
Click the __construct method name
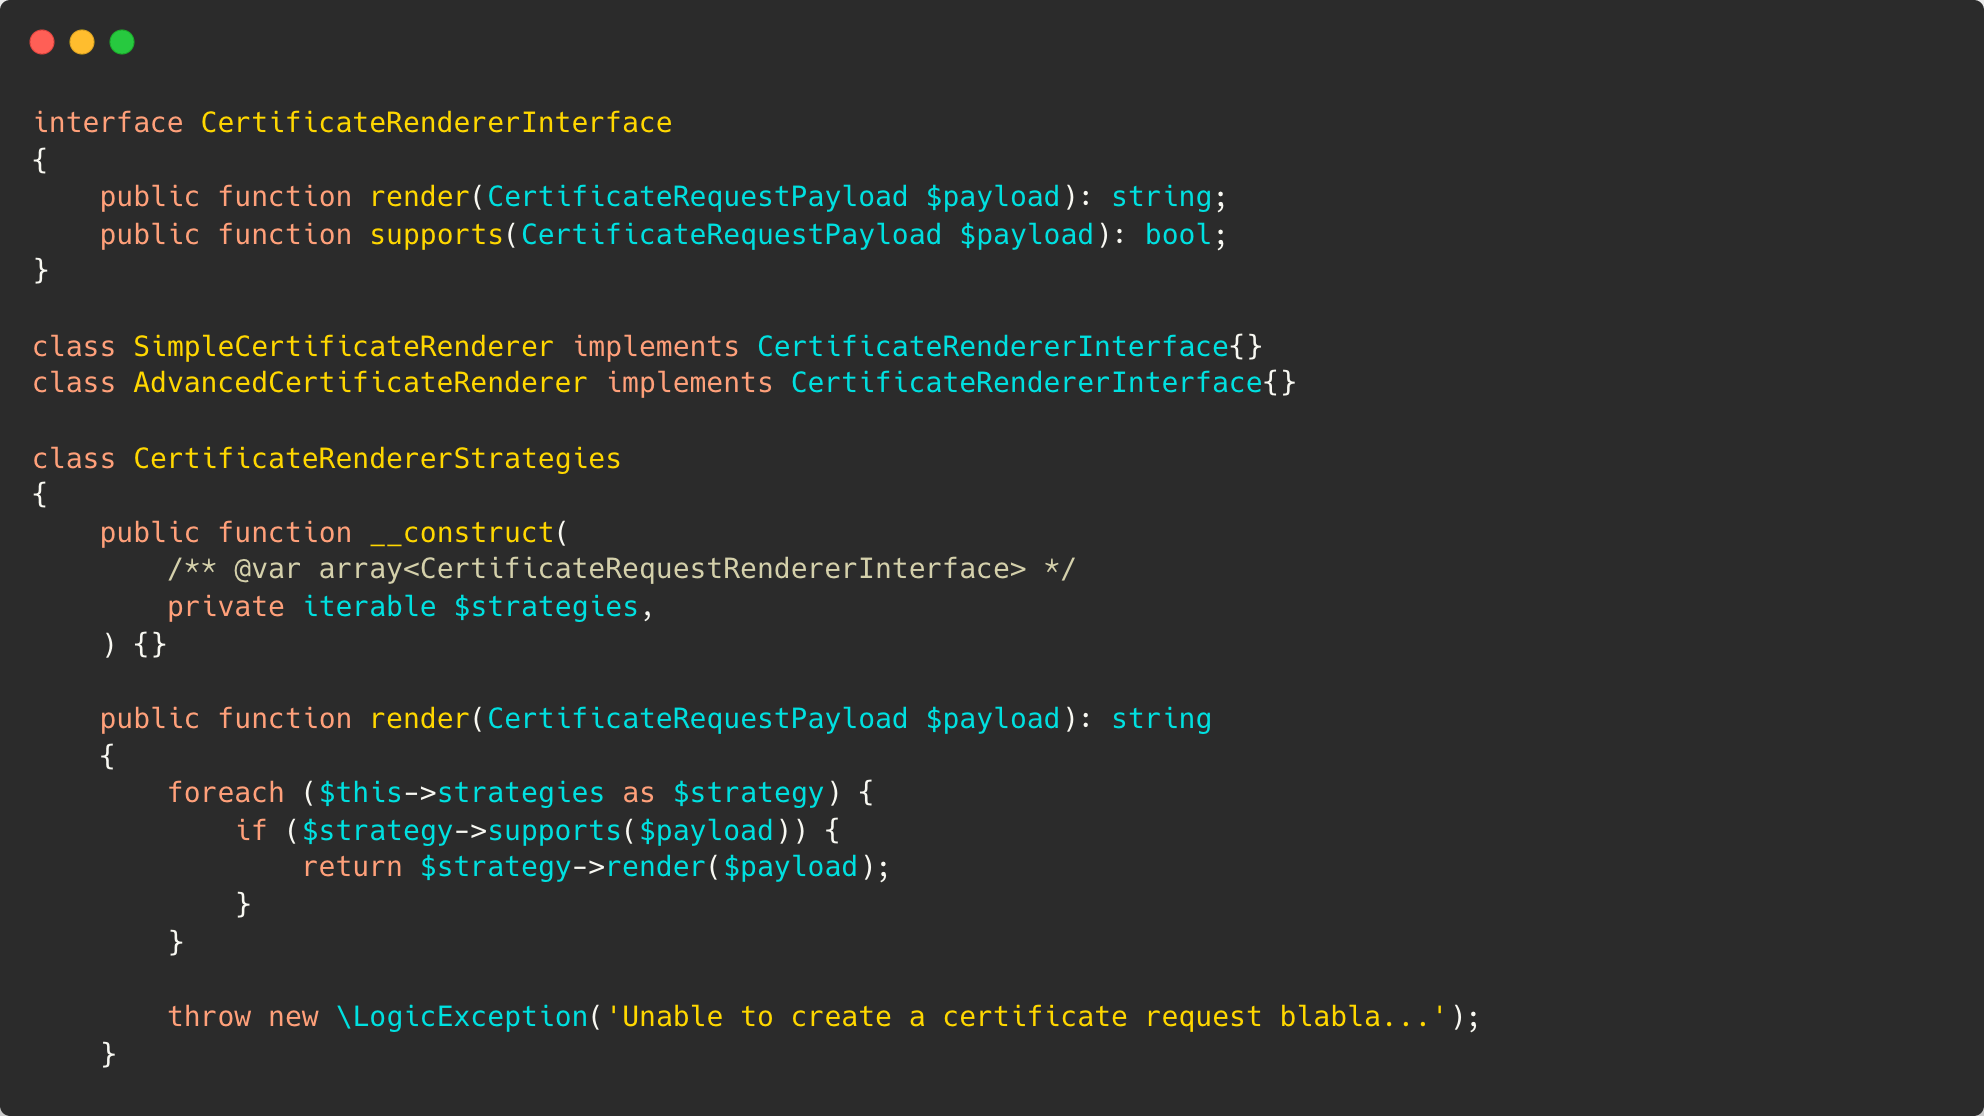(x=461, y=533)
